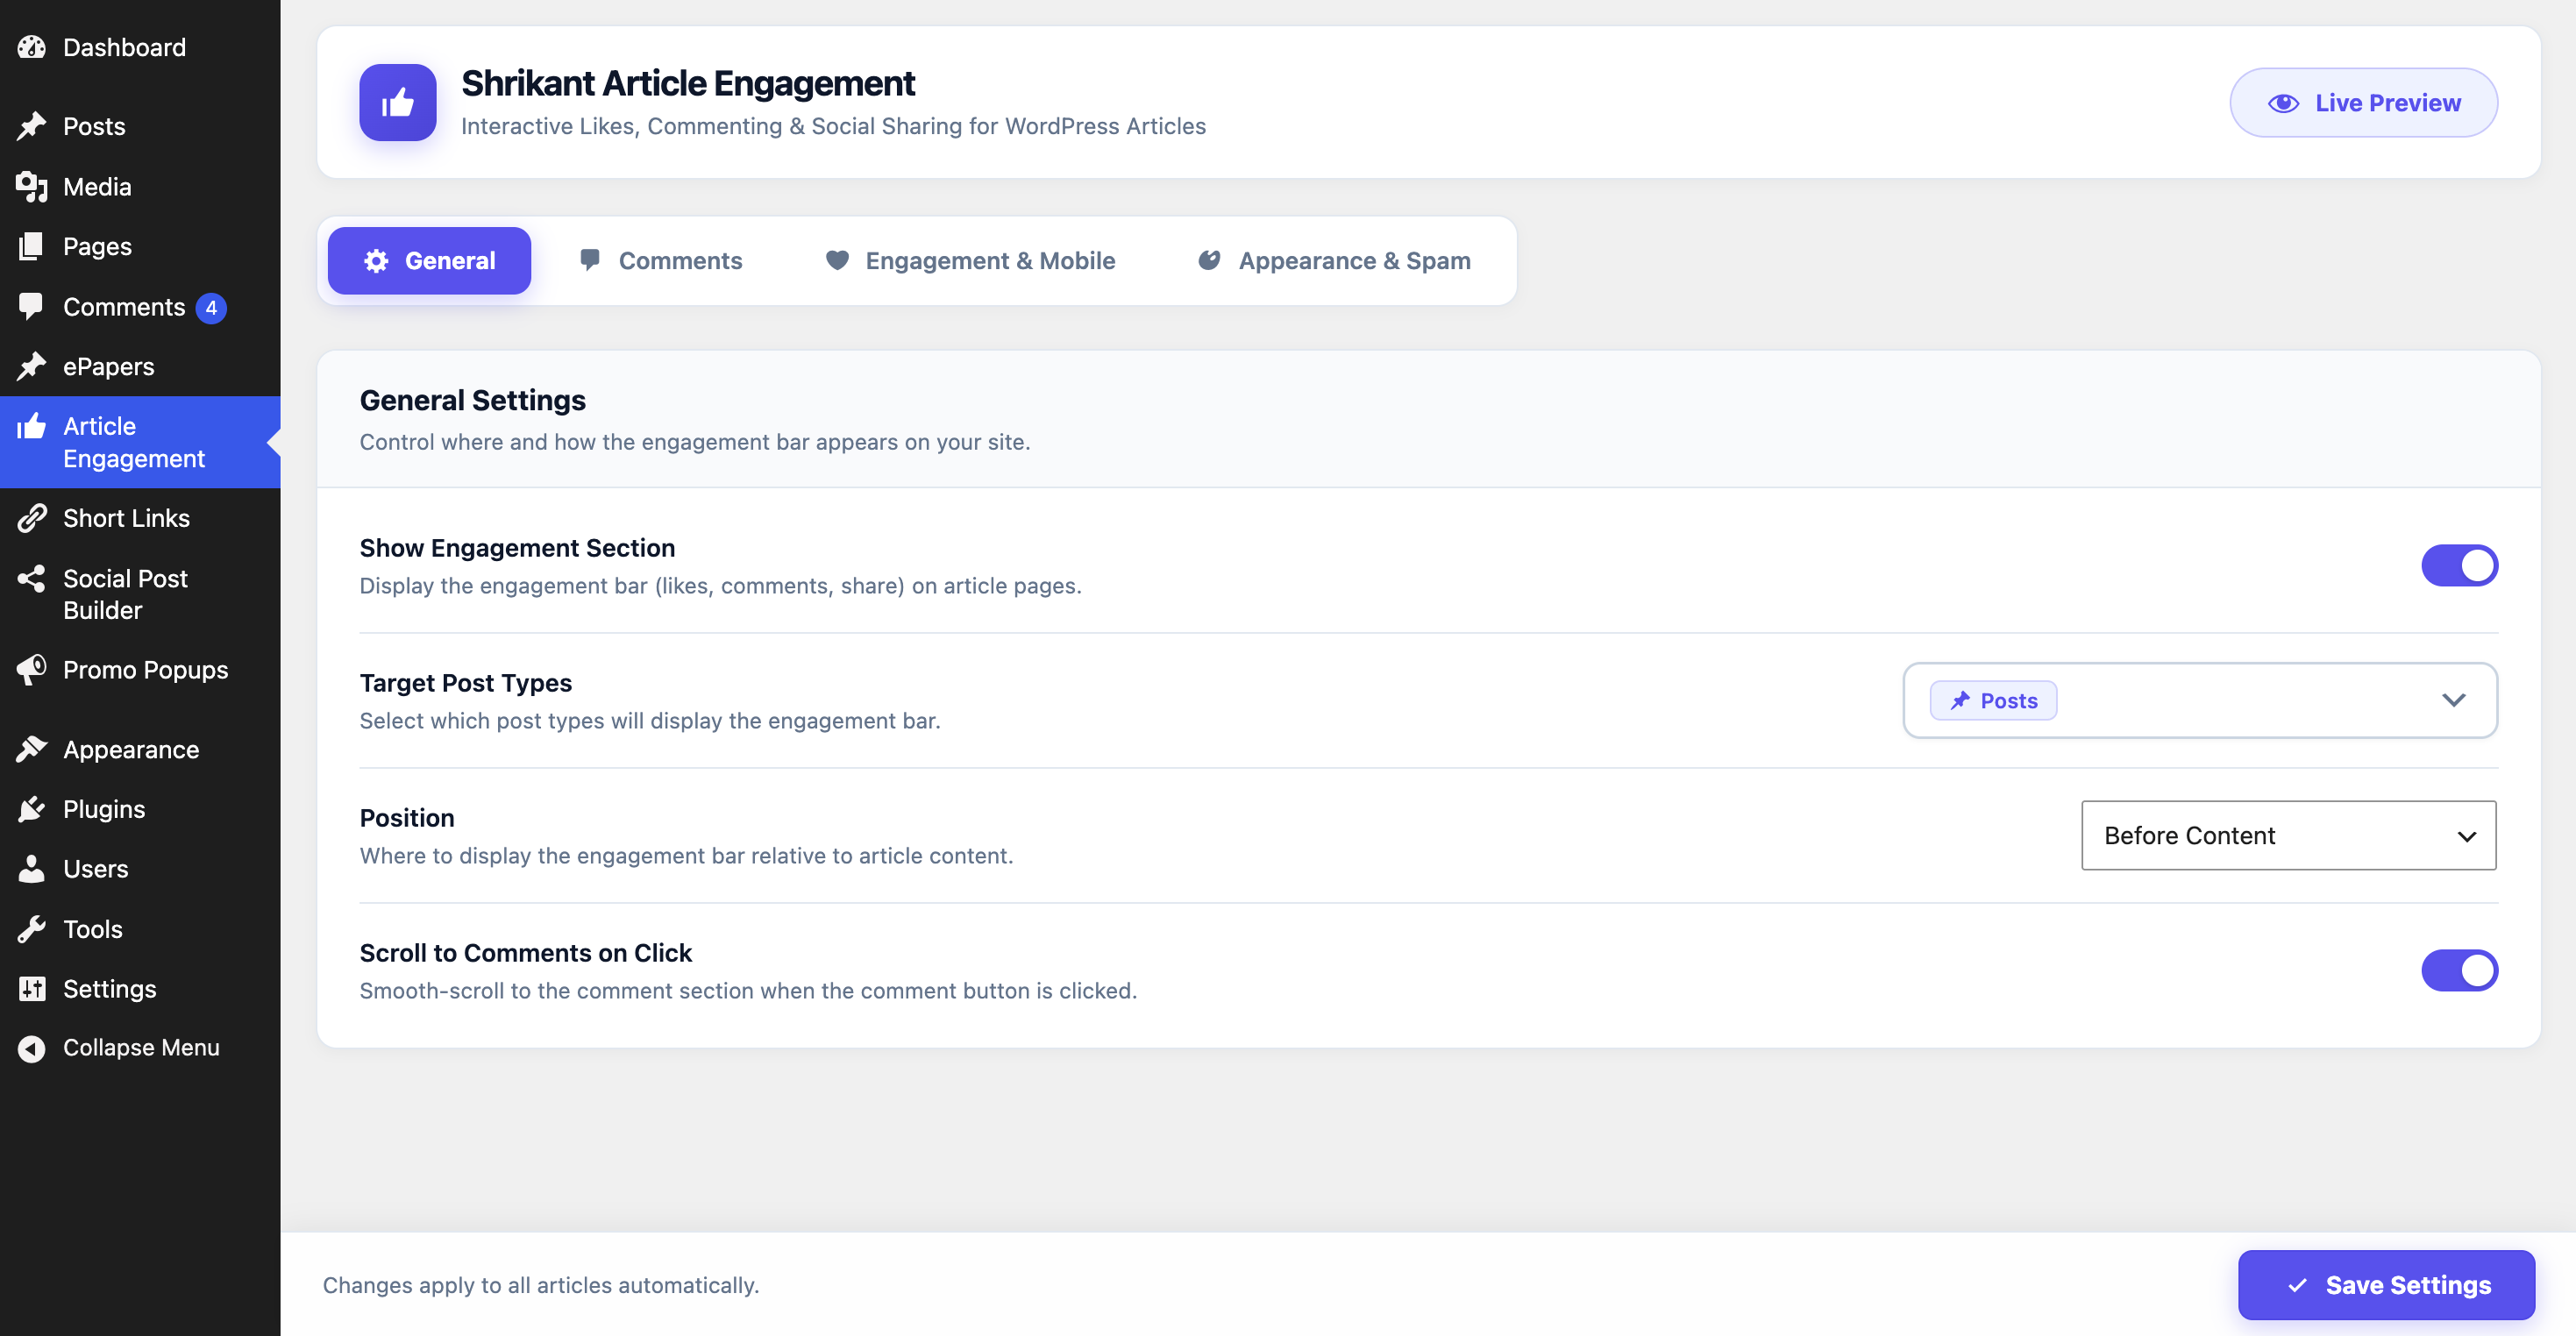Image resolution: width=2576 pixels, height=1336 pixels.
Task: Click the Plugins plug icon
Action: tap(32, 809)
